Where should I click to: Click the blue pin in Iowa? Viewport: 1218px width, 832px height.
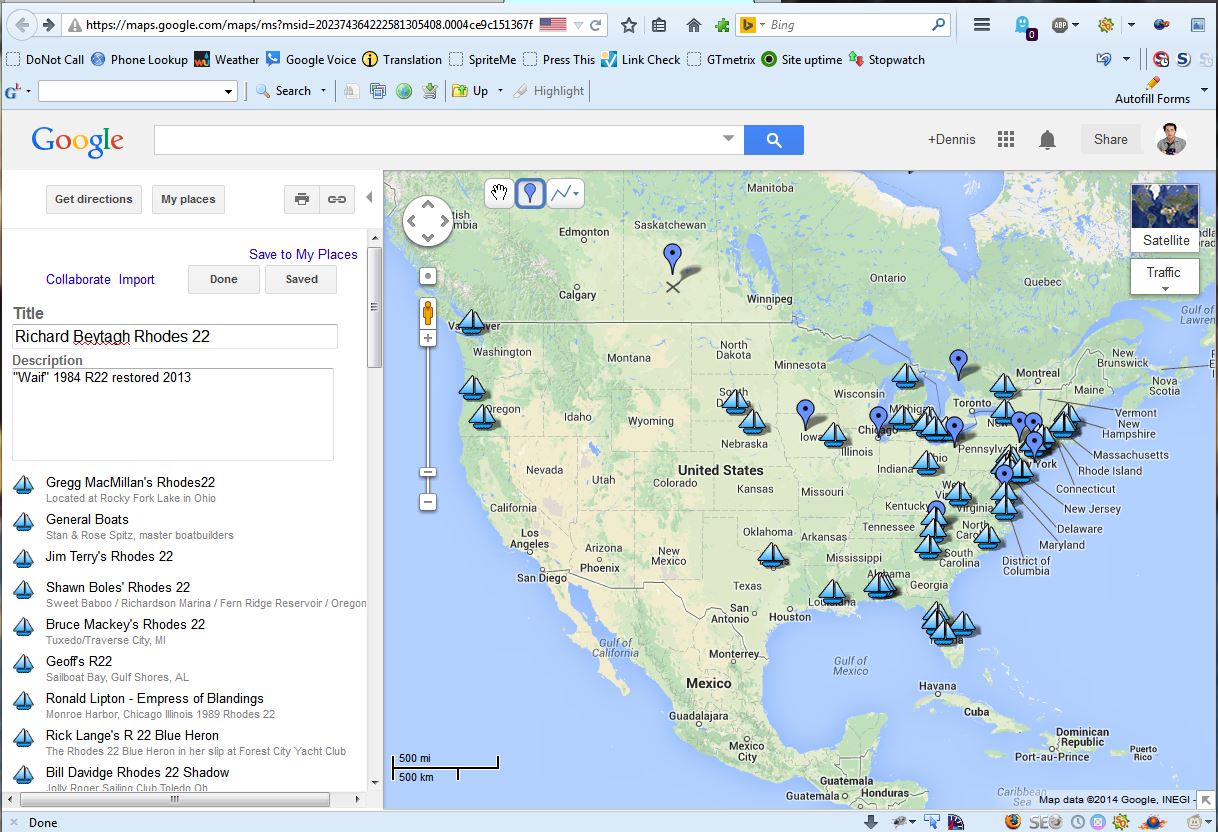[x=805, y=413]
